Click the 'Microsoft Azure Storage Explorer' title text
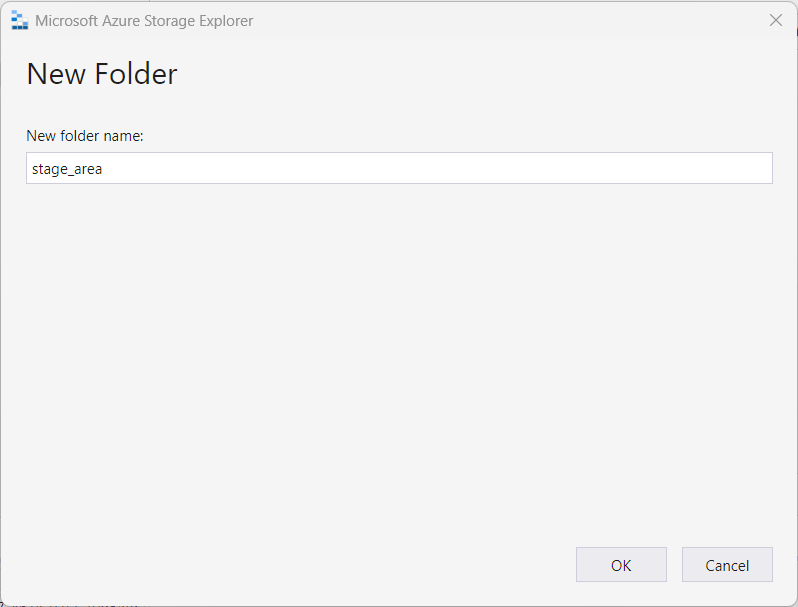798x607 pixels. click(x=144, y=21)
